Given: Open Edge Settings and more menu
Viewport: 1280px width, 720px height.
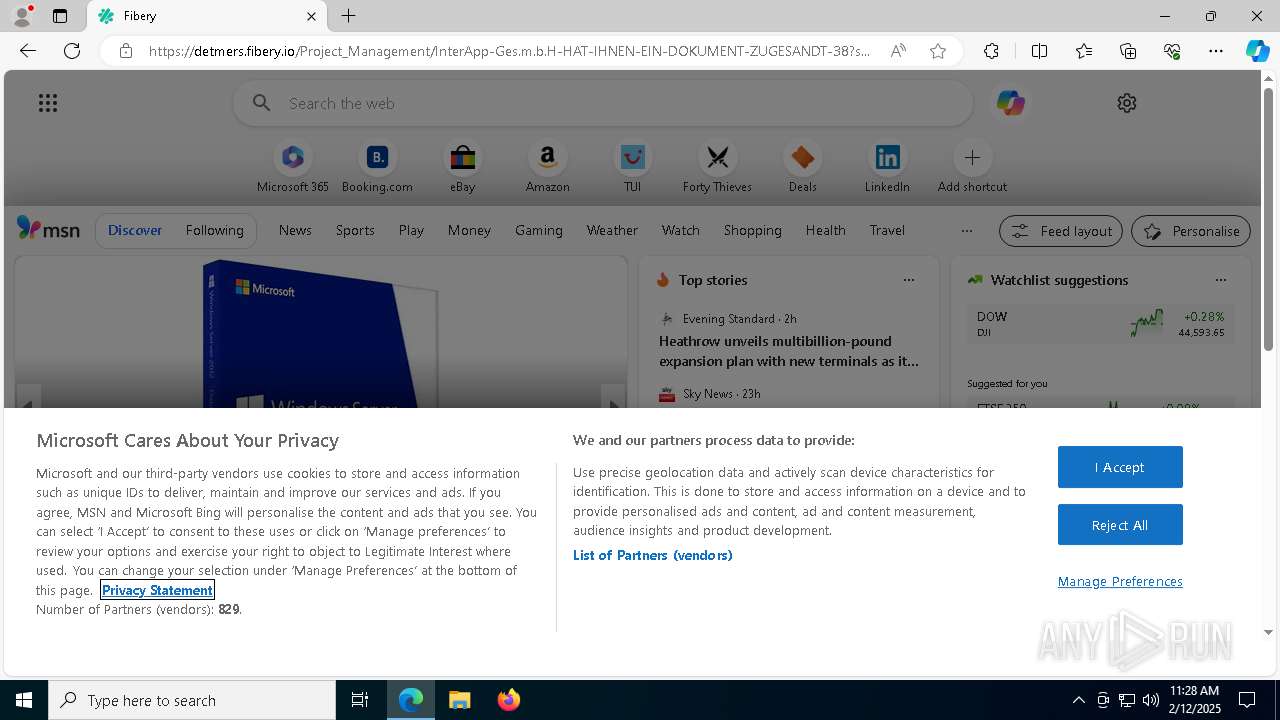Looking at the screenshot, I should pos(1216,51).
